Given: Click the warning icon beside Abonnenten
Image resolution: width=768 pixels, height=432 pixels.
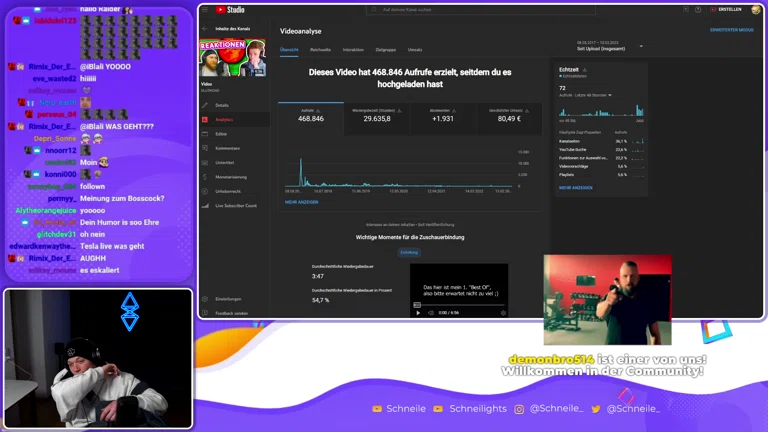Looking at the screenshot, I should [x=454, y=111].
